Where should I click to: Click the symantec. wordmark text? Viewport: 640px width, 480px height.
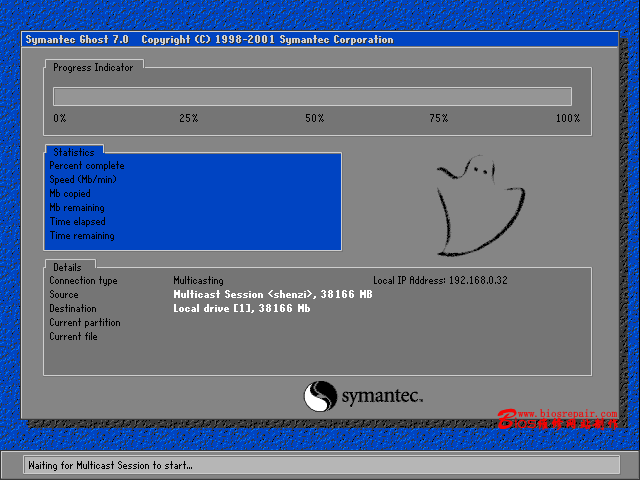pyautogui.click(x=382, y=396)
